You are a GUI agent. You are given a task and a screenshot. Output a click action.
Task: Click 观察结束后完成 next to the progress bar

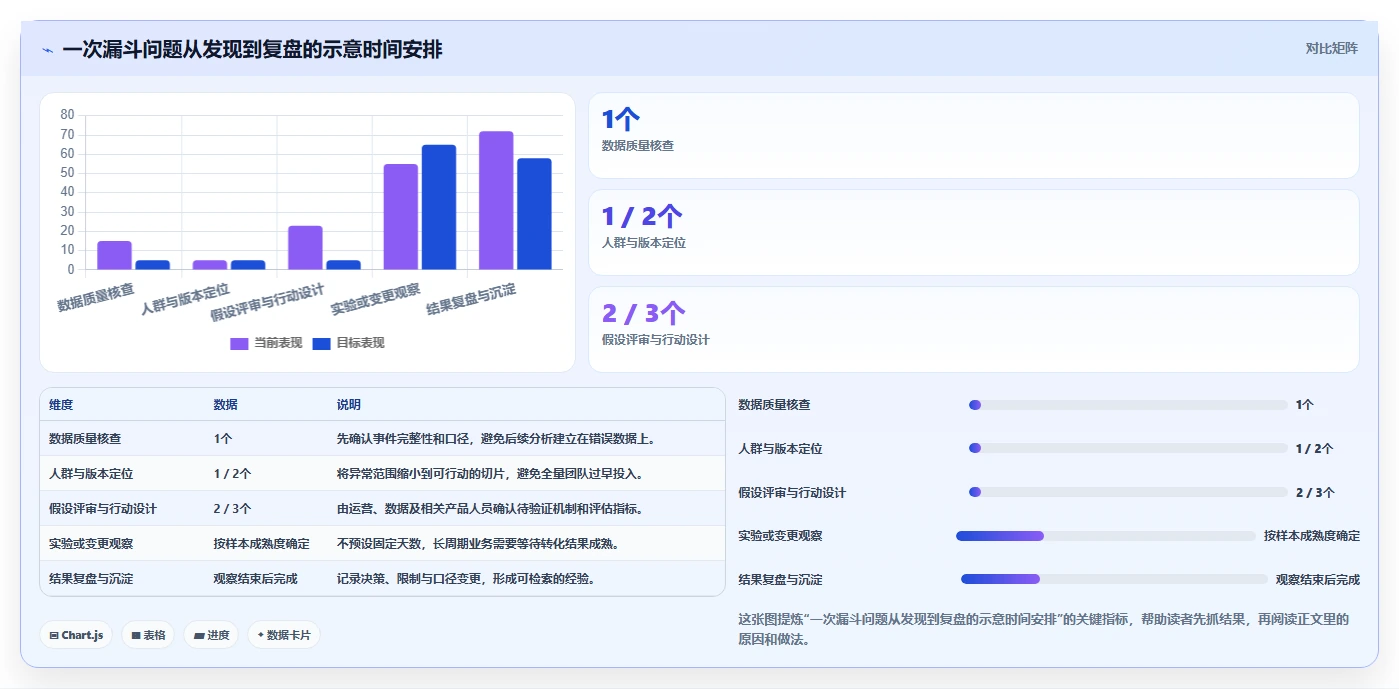coord(1318,579)
